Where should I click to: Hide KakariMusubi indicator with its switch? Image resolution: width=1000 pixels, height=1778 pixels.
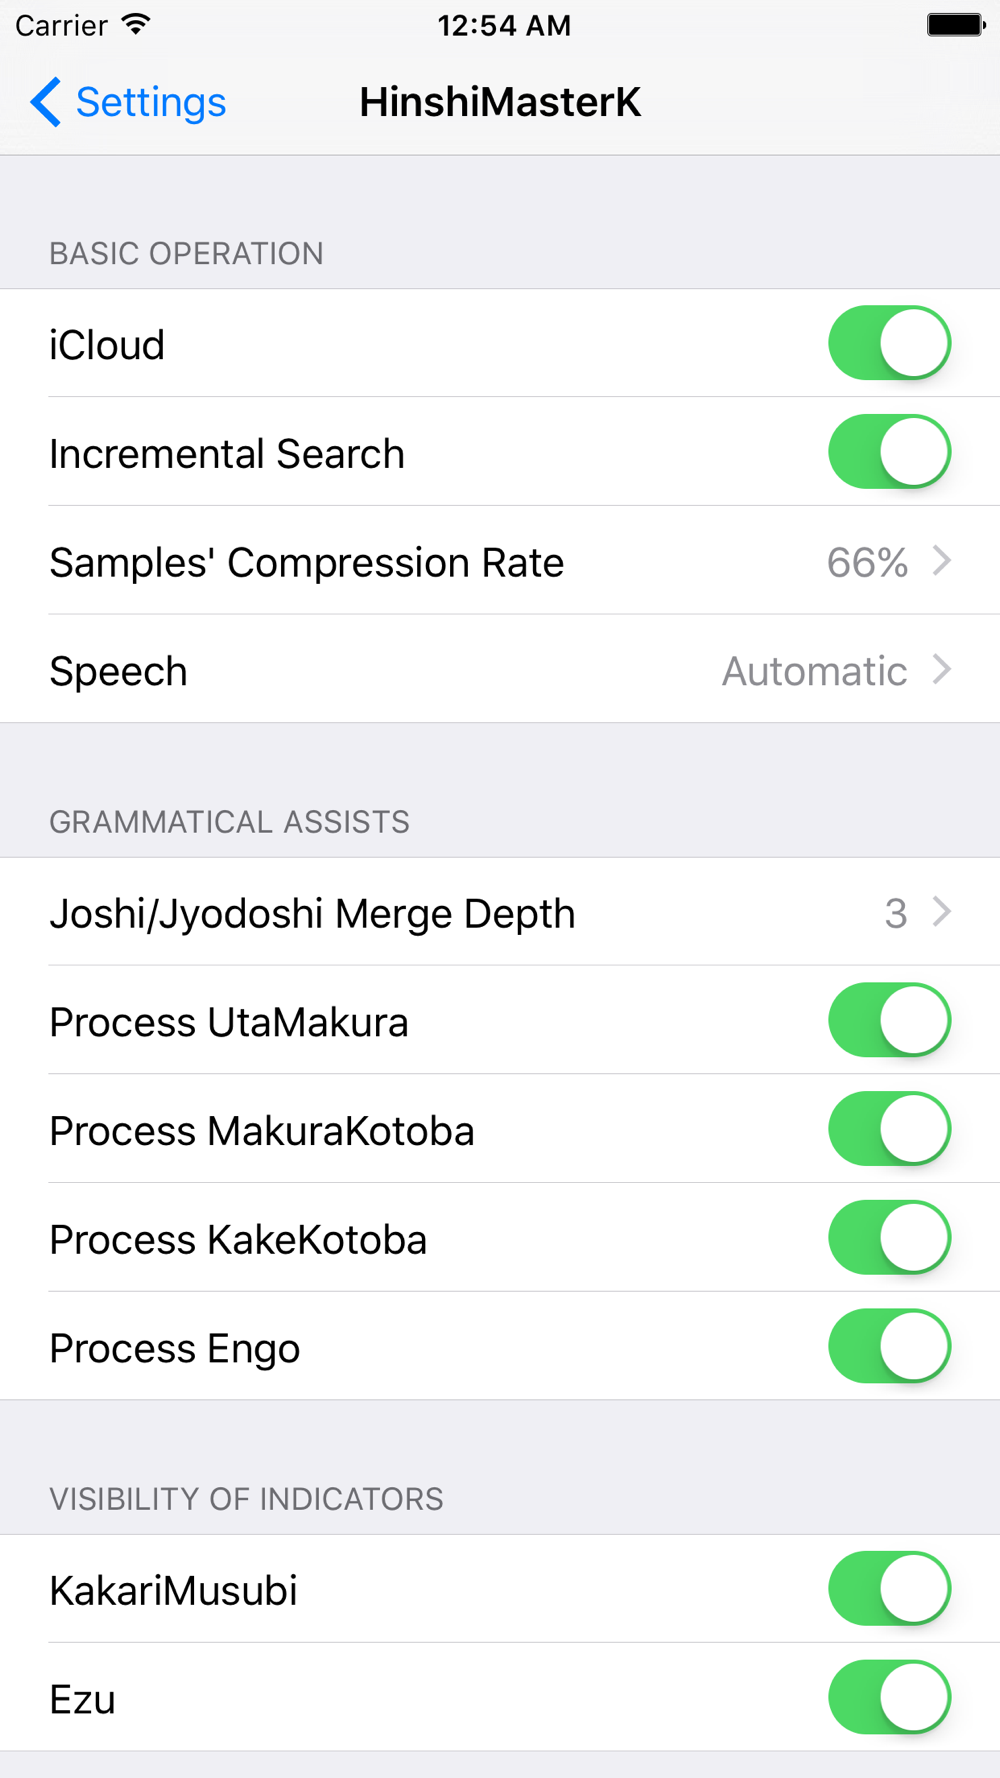coord(889,1589)
